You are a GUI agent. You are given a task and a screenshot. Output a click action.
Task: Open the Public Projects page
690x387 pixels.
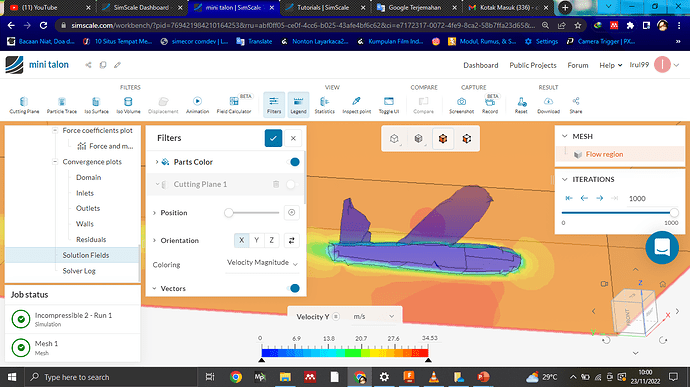533,65
